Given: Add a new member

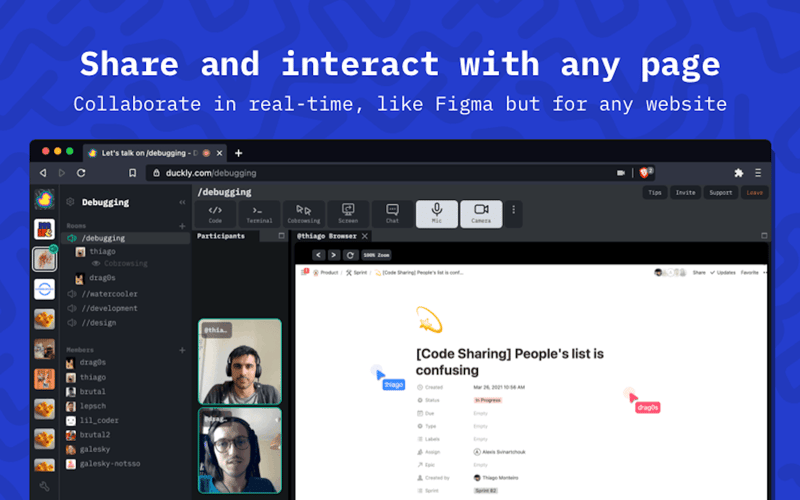Looking at the screenshot, I should 182,350.
